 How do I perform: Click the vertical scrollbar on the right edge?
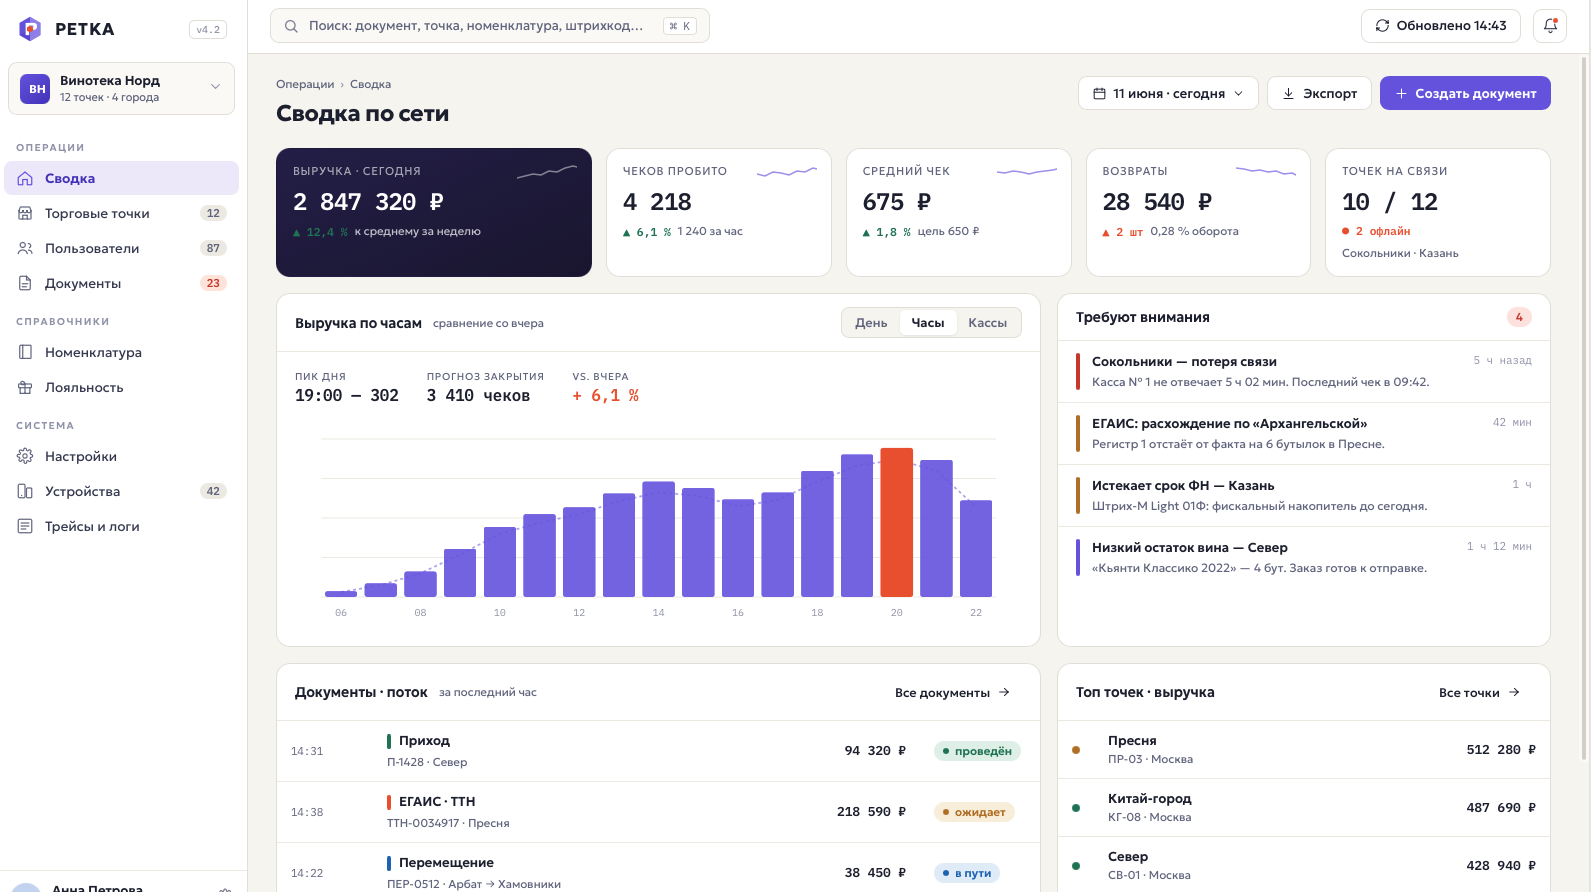tap(1584, 410)
